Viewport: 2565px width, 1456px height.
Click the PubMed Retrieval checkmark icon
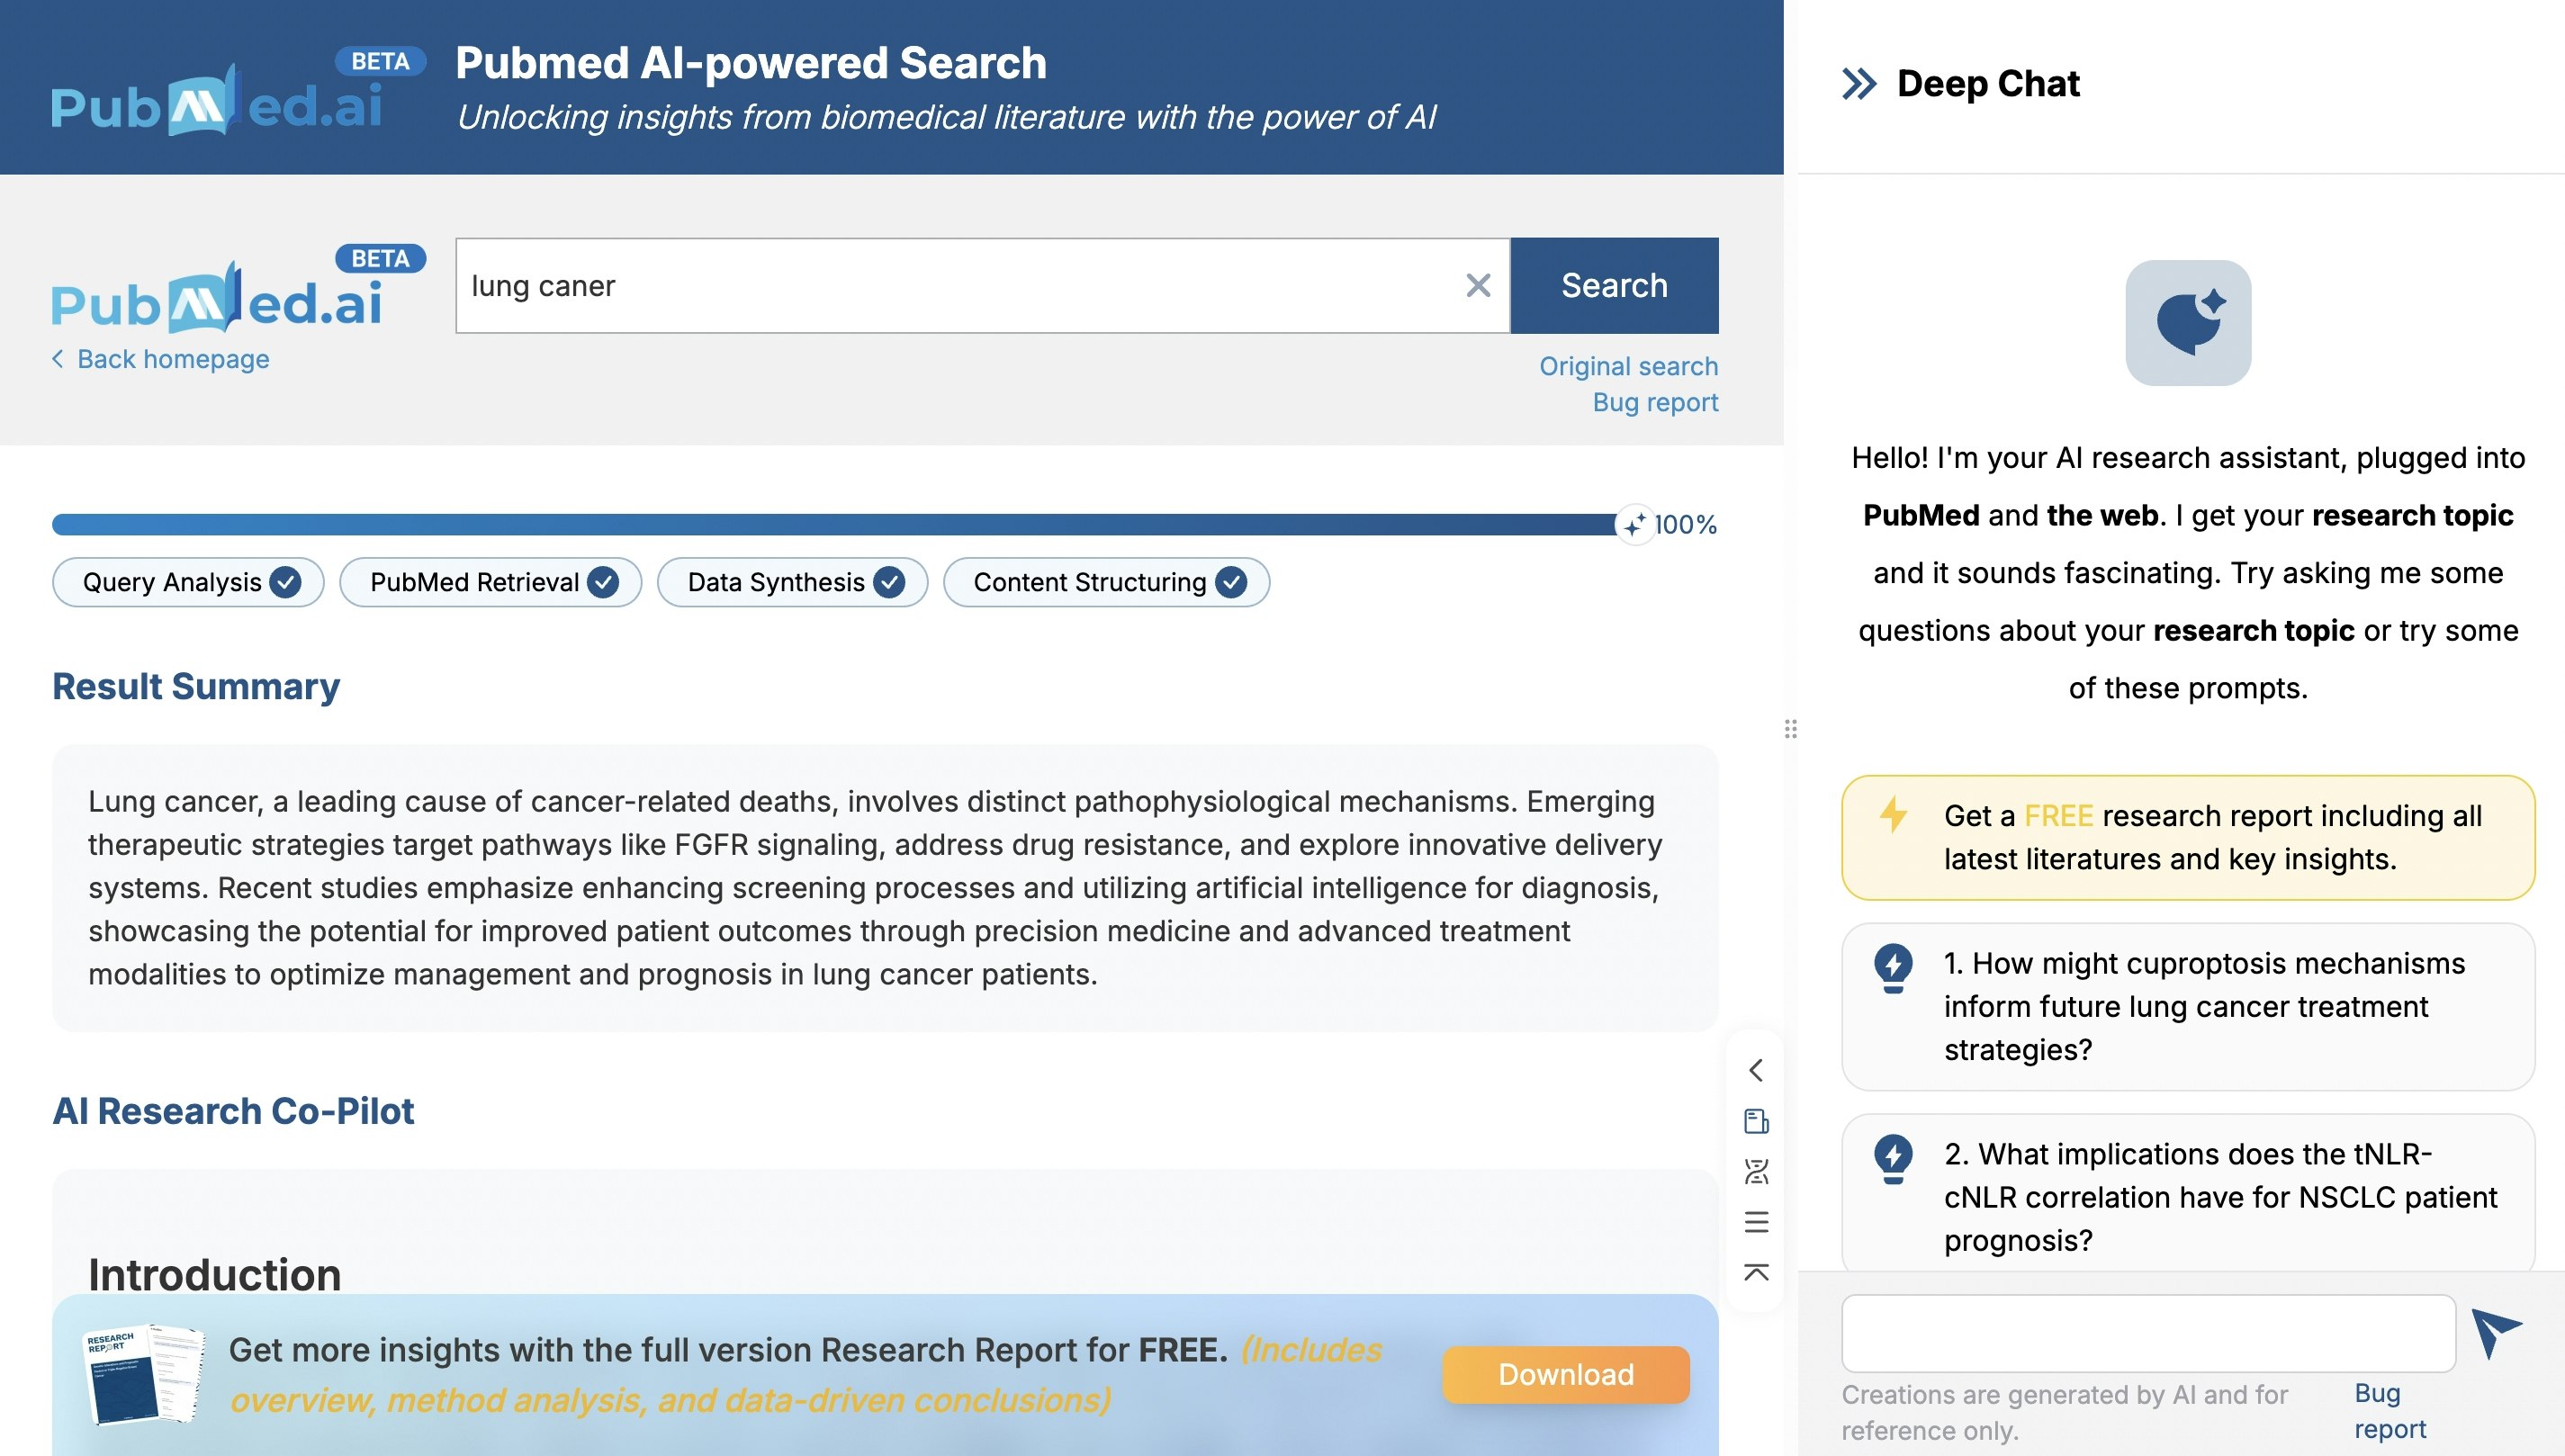click(602, 582)
